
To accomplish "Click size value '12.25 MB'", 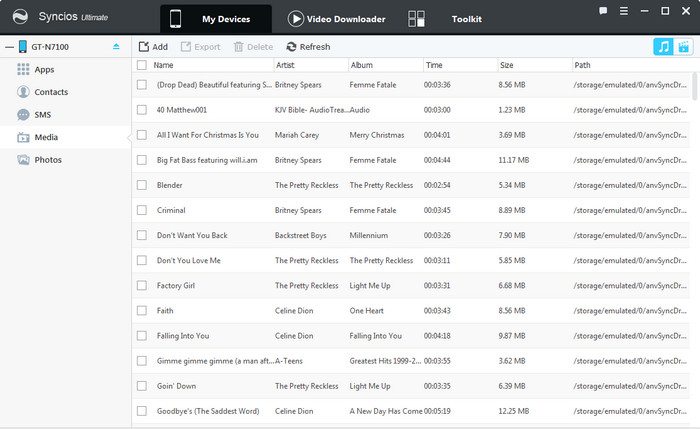I will coord(514,411).
